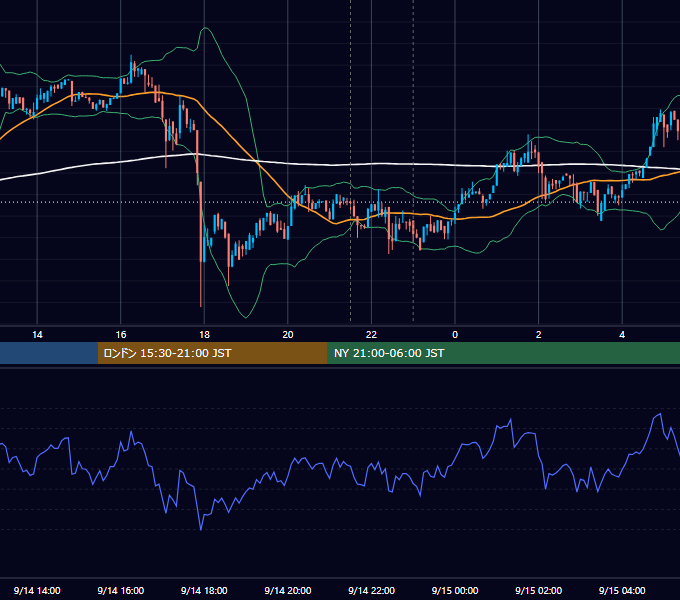The height and width of the screenshot is (600, 680).
Task: Click the upper Bollinger band peak near 18:00
Action: point(205,28)
